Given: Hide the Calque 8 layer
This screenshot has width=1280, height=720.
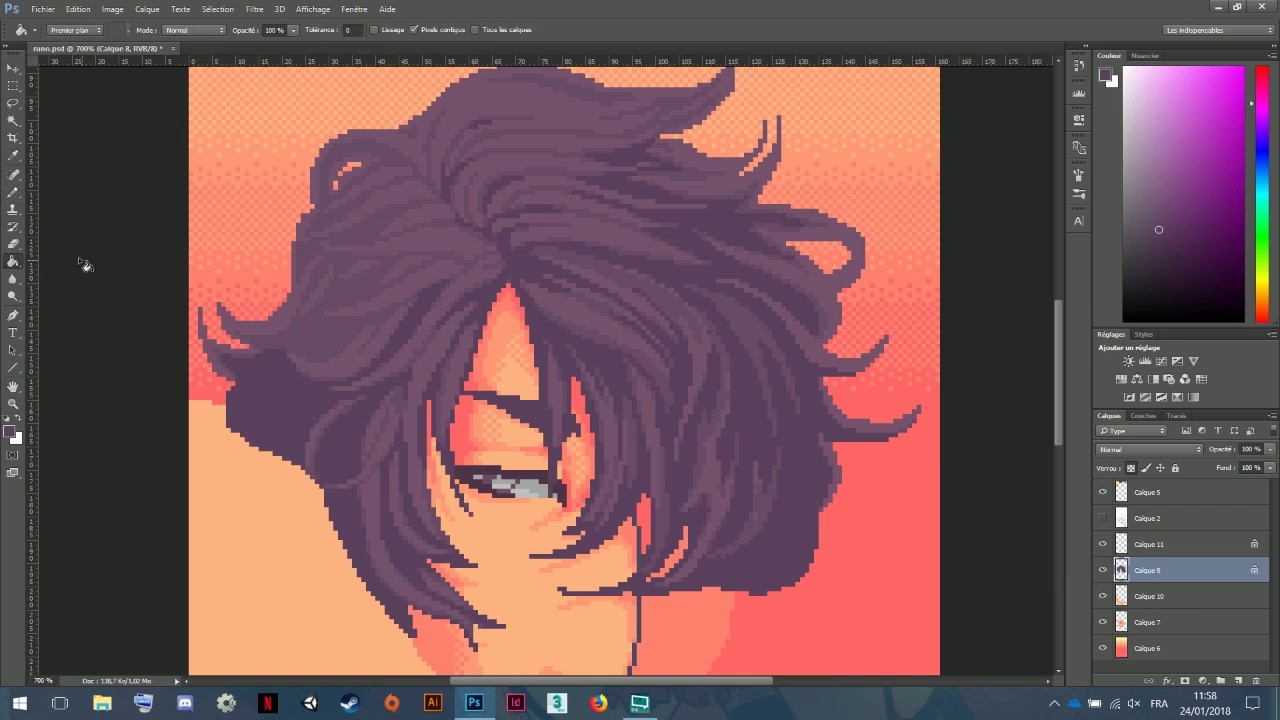Looking at the screenshot, I should (1103, 570).
